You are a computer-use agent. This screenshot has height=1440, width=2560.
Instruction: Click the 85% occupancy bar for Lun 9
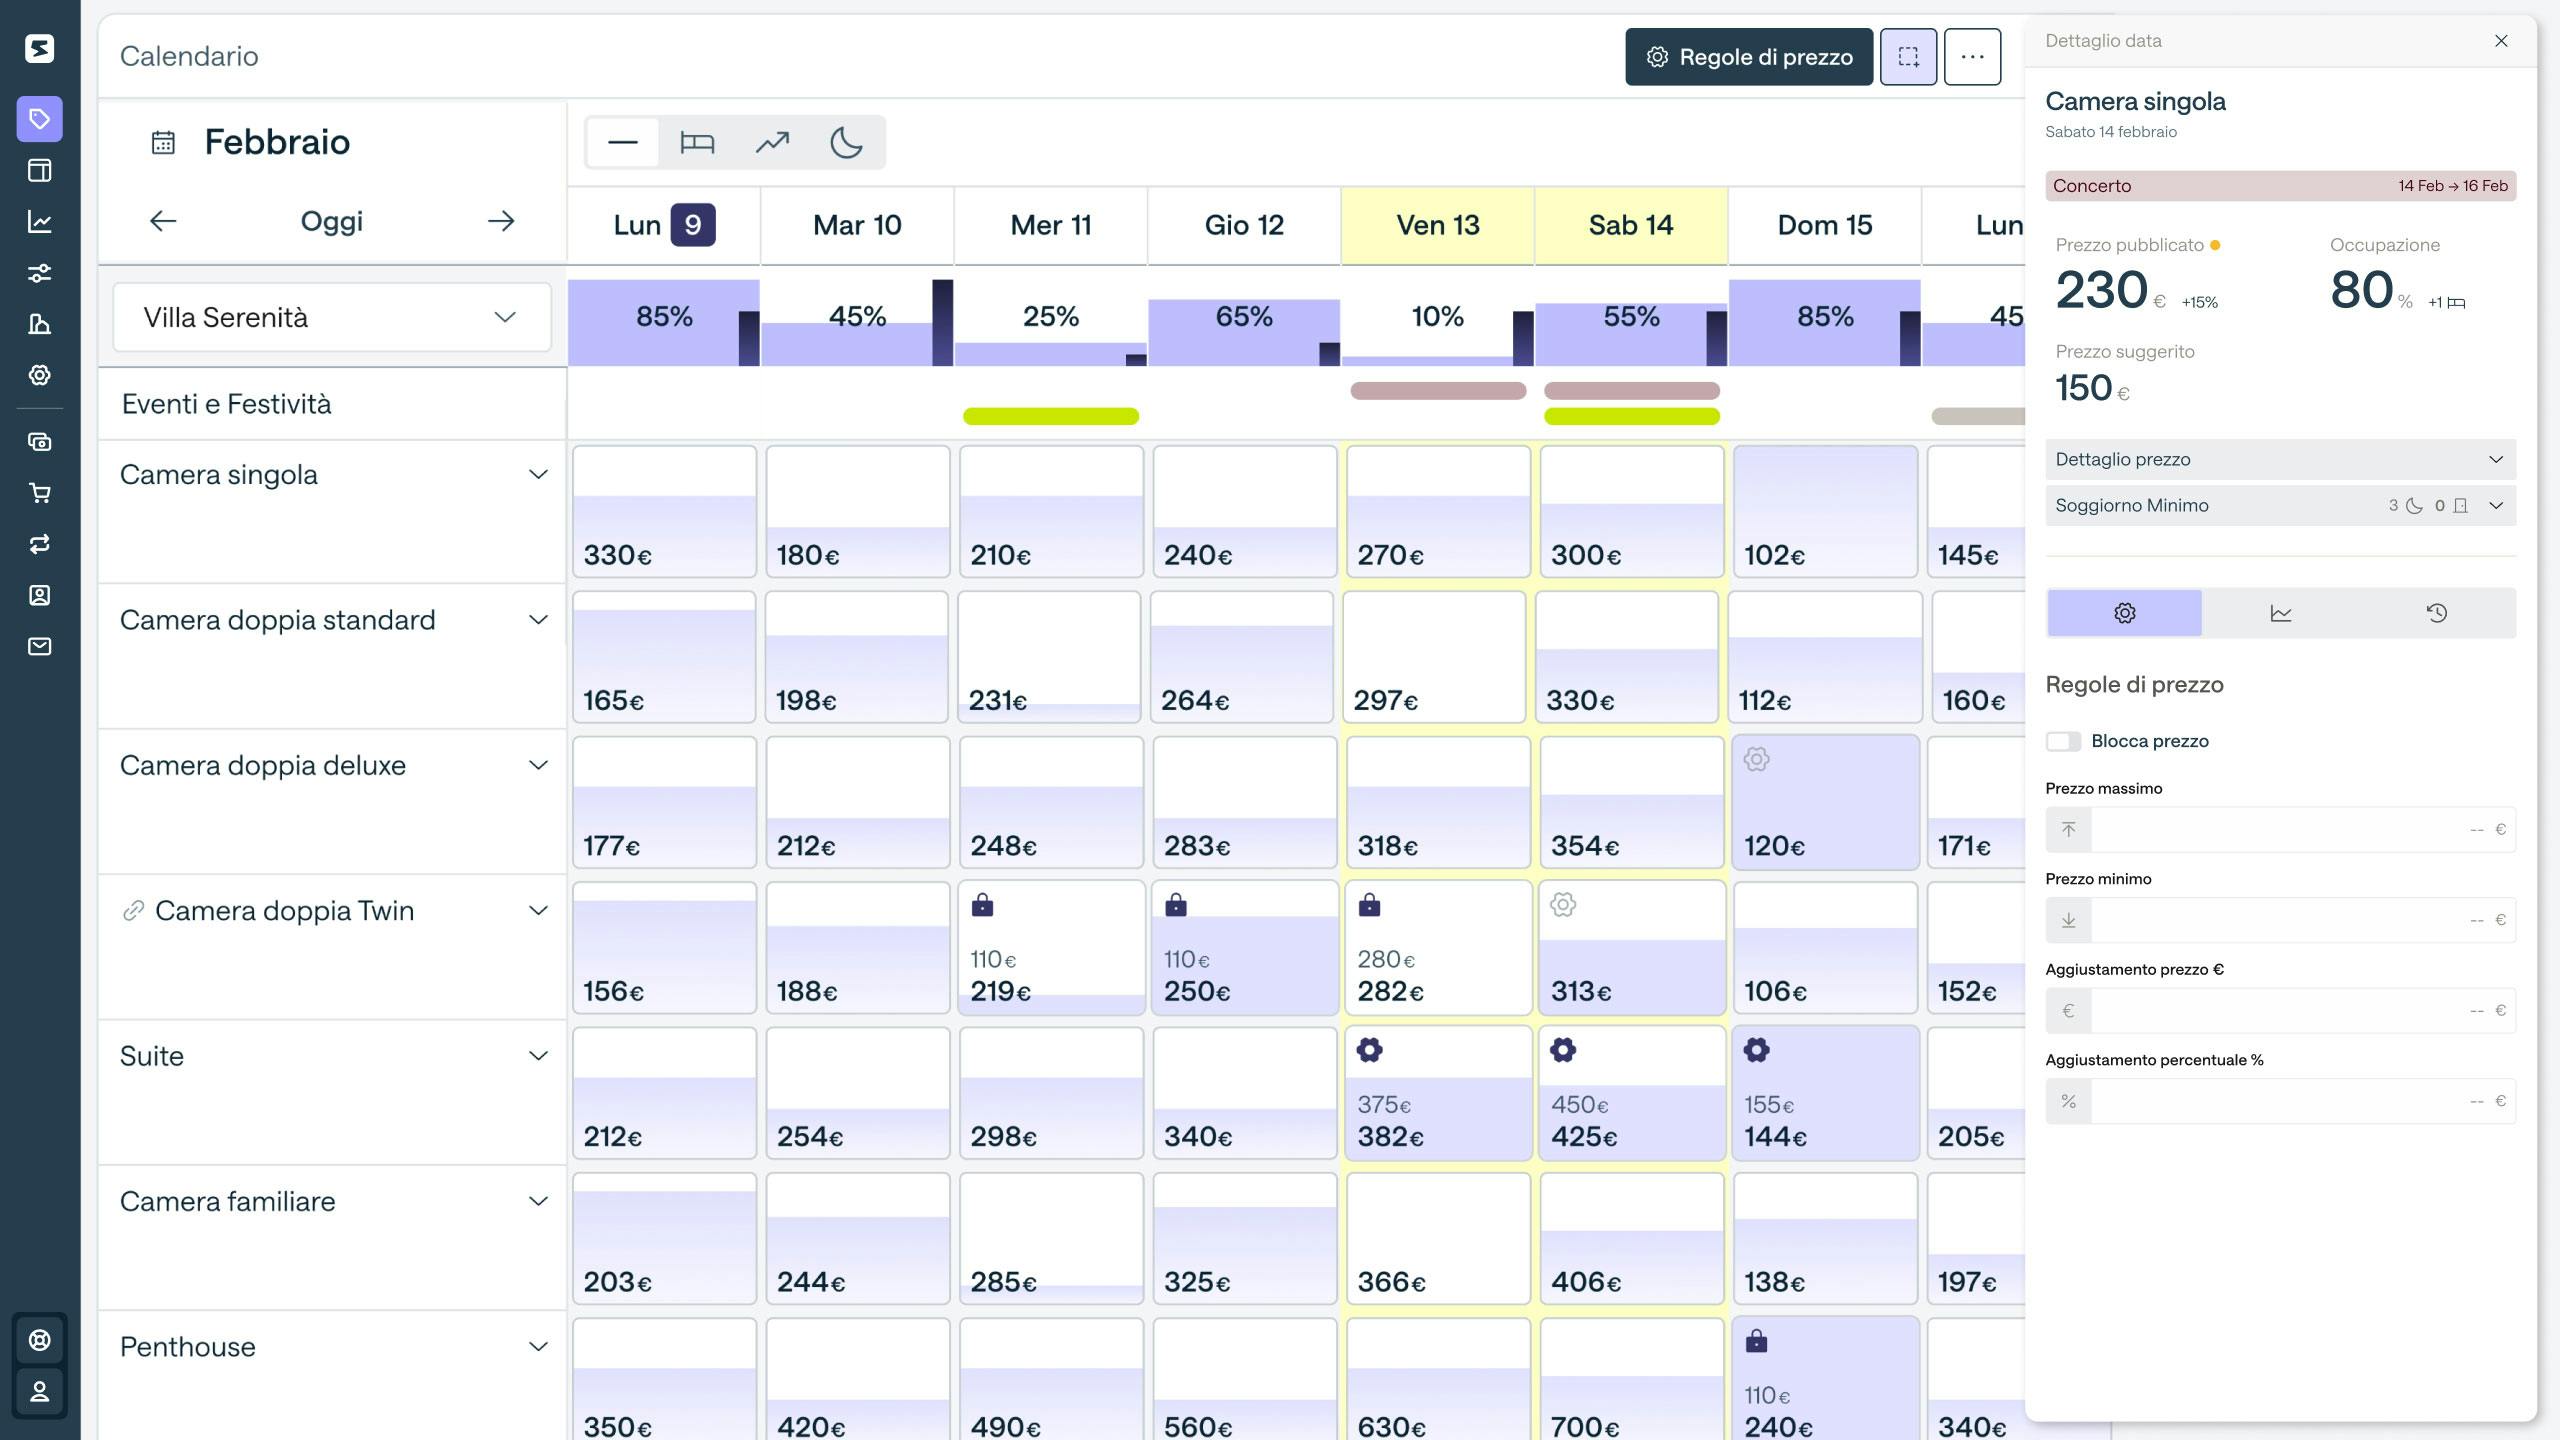(664, 322)
